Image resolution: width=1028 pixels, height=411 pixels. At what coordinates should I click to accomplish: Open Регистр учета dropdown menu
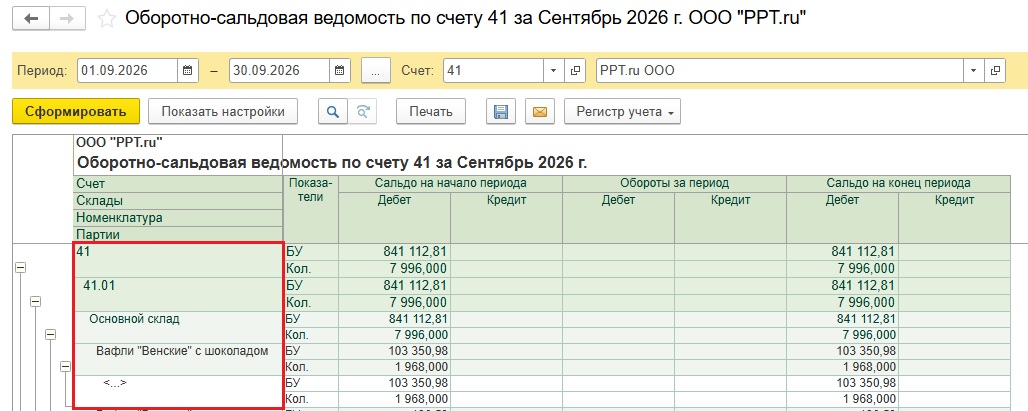(x=622, y=111)
